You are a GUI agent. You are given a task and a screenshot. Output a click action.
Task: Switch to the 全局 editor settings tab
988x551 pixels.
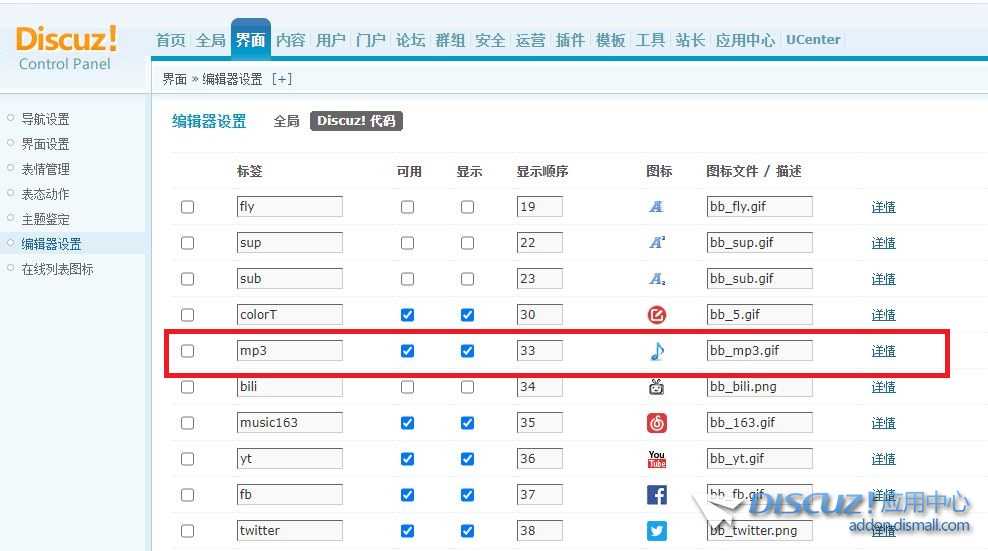[286, 121]
